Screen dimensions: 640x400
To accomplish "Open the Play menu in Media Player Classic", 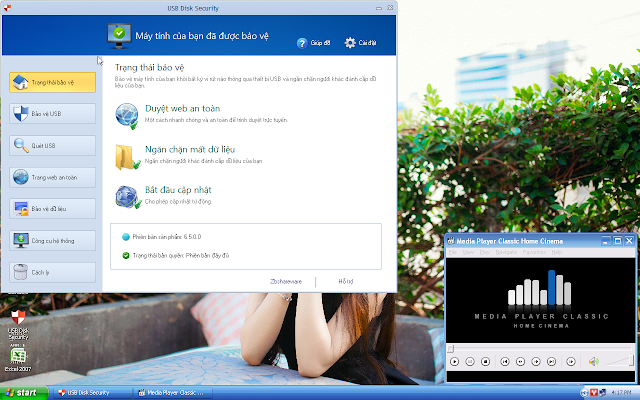I will pyautogui.click(x=484, y=252).
